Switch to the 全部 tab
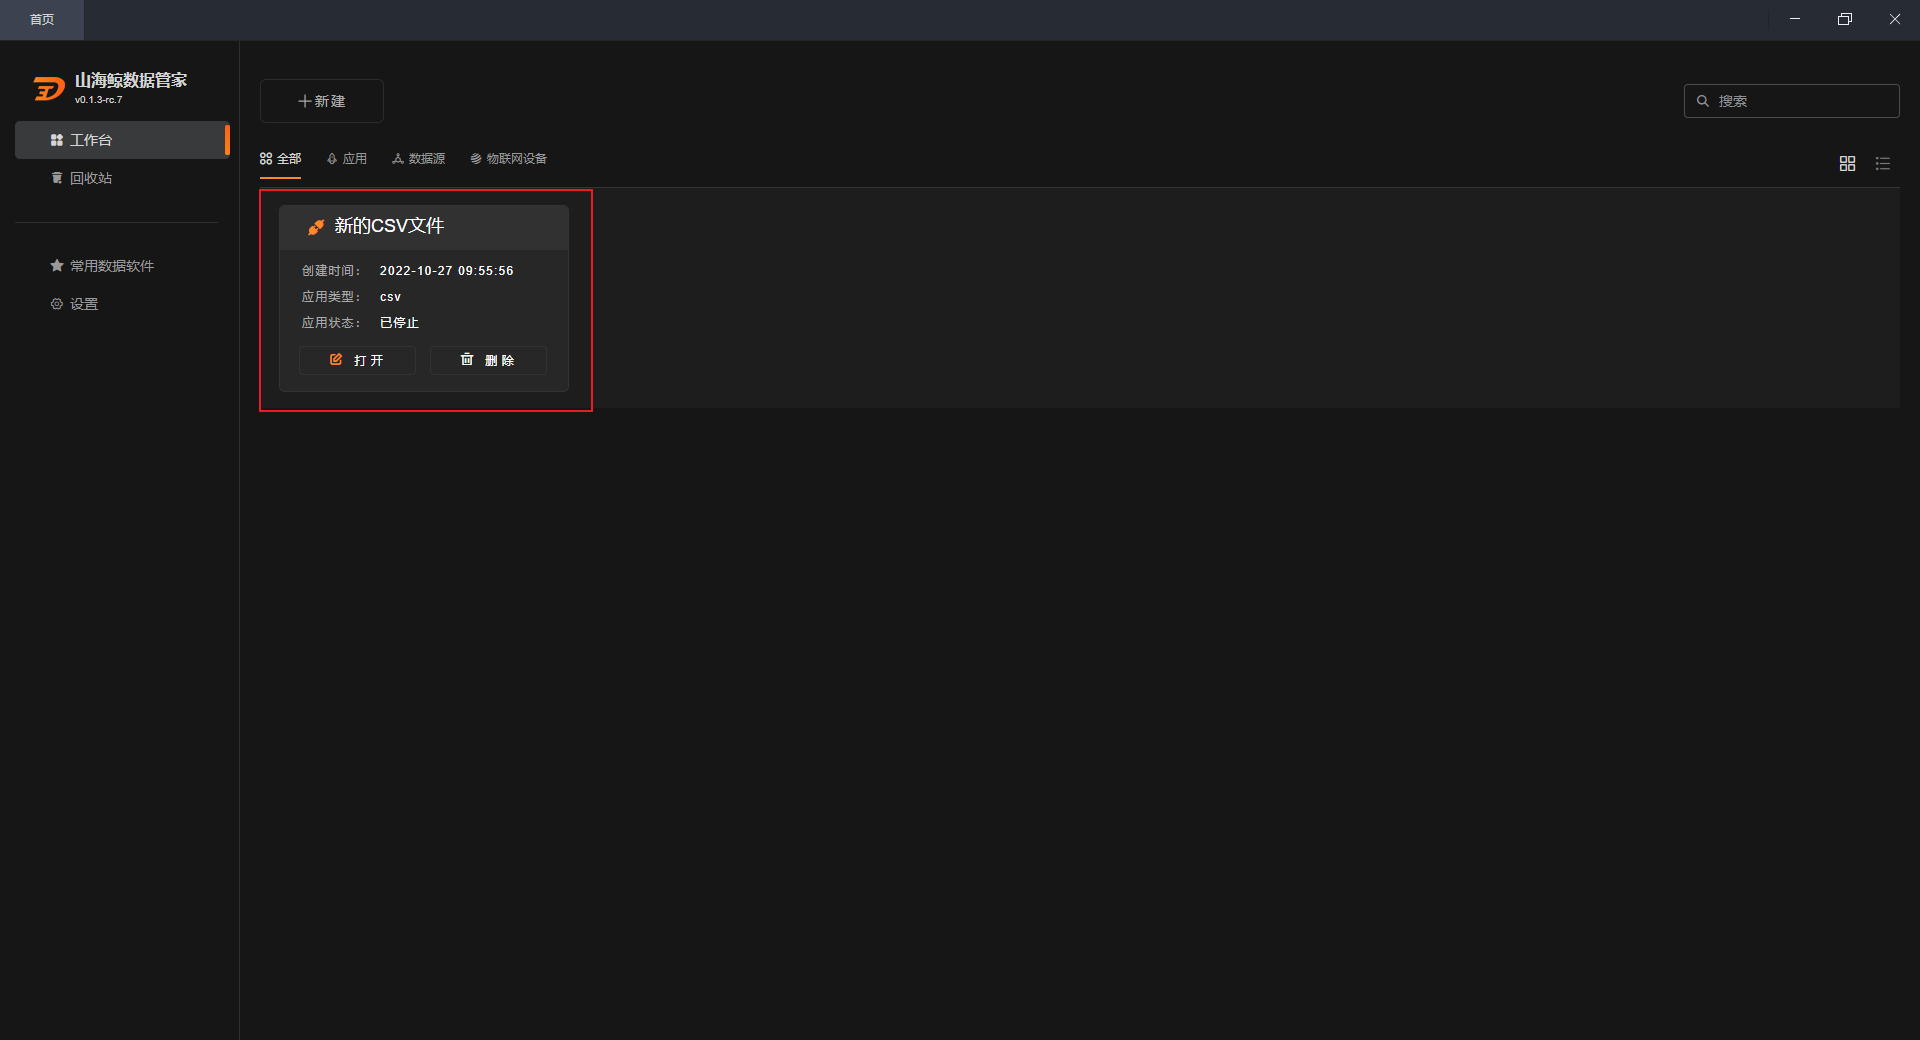The image size is (1920, 1040). [280, 159]
